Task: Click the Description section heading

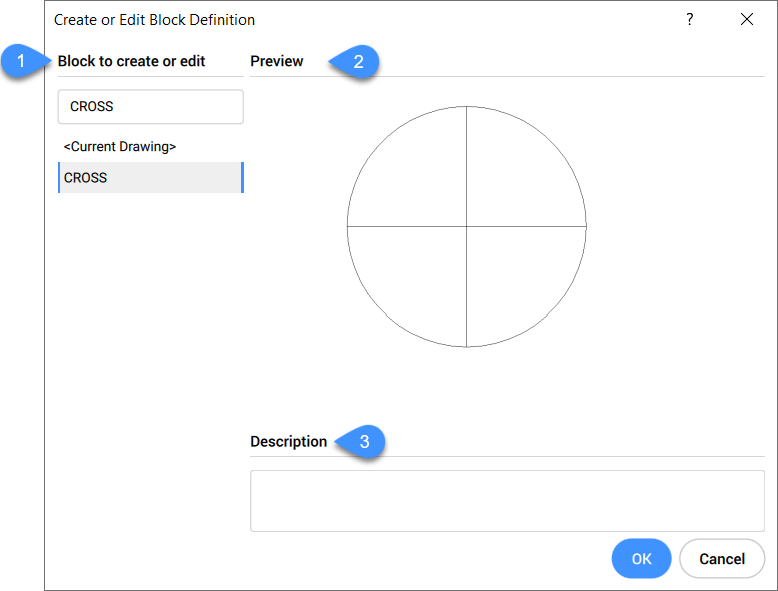Action: 289,441
